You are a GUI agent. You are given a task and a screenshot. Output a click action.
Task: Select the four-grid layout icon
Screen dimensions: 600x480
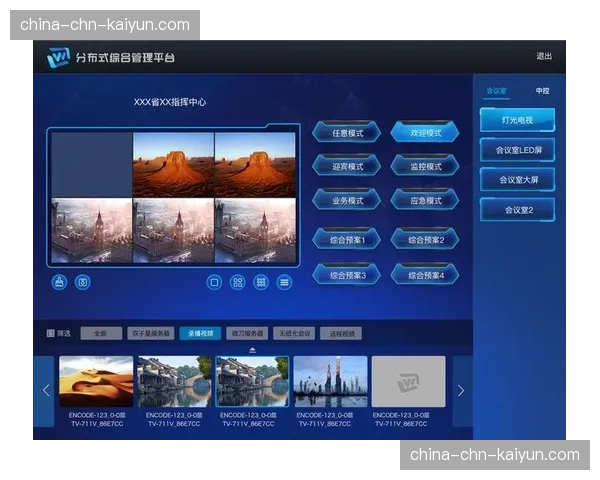(238, 282)
